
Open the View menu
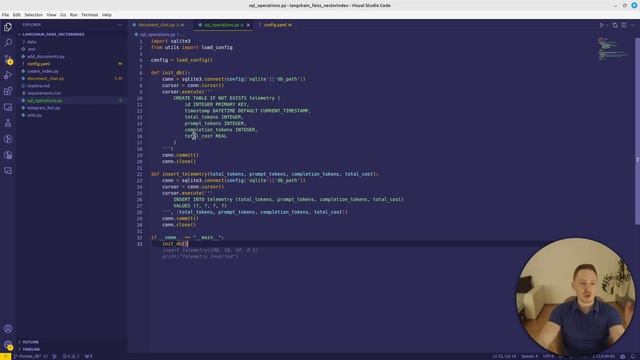coord(51,15)
